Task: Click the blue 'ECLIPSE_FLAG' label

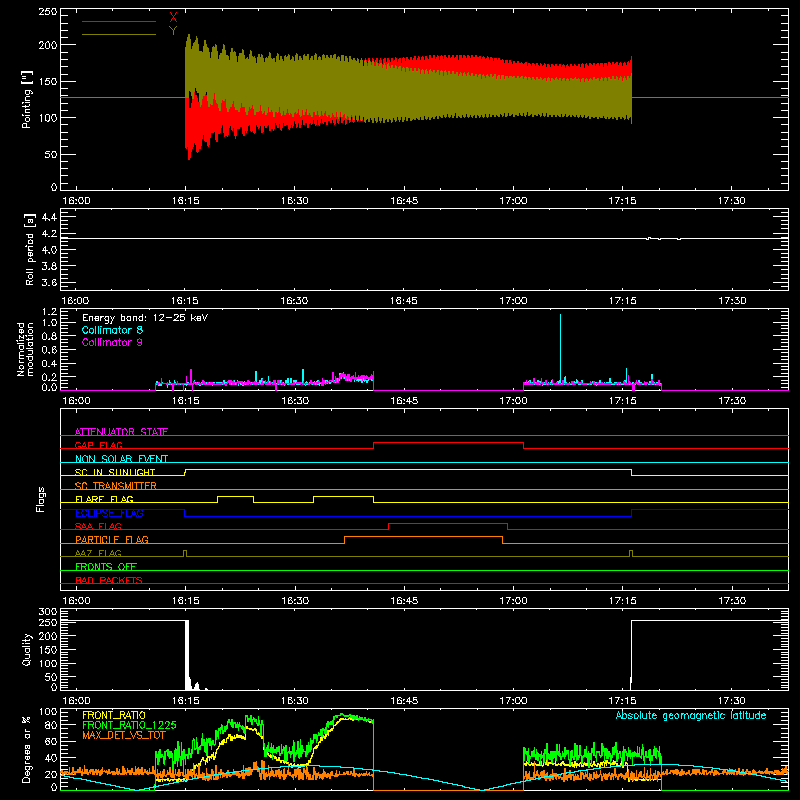Action: pyautogui.click(x=109, y=513)
